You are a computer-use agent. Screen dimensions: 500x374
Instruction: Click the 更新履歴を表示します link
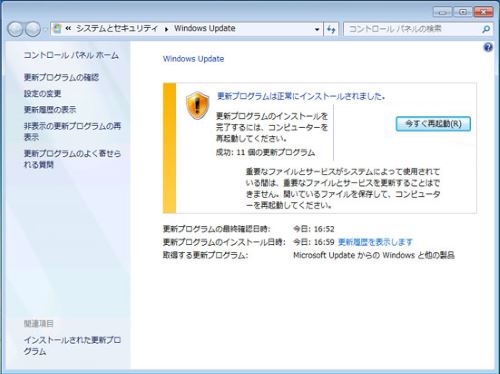tap(375, 242)
